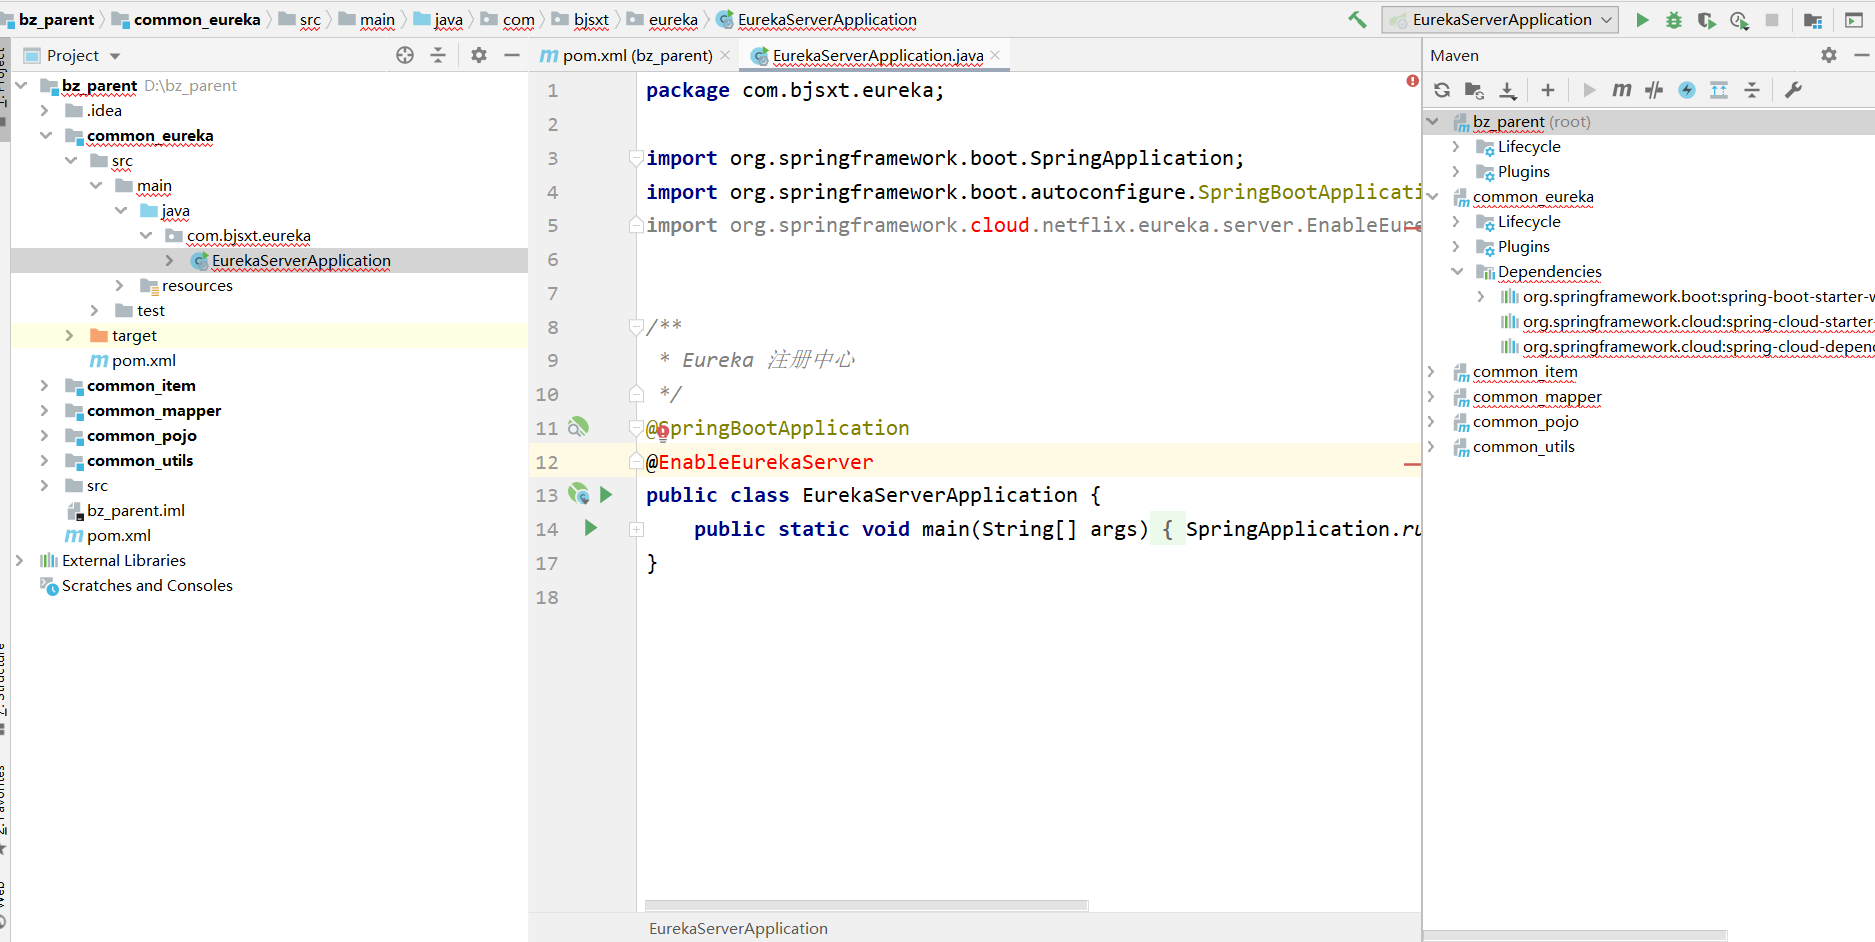Open Run Anything icon at toolbar end
Image resolution: width=1875 pixels, height=942 pixels.
1854,19
